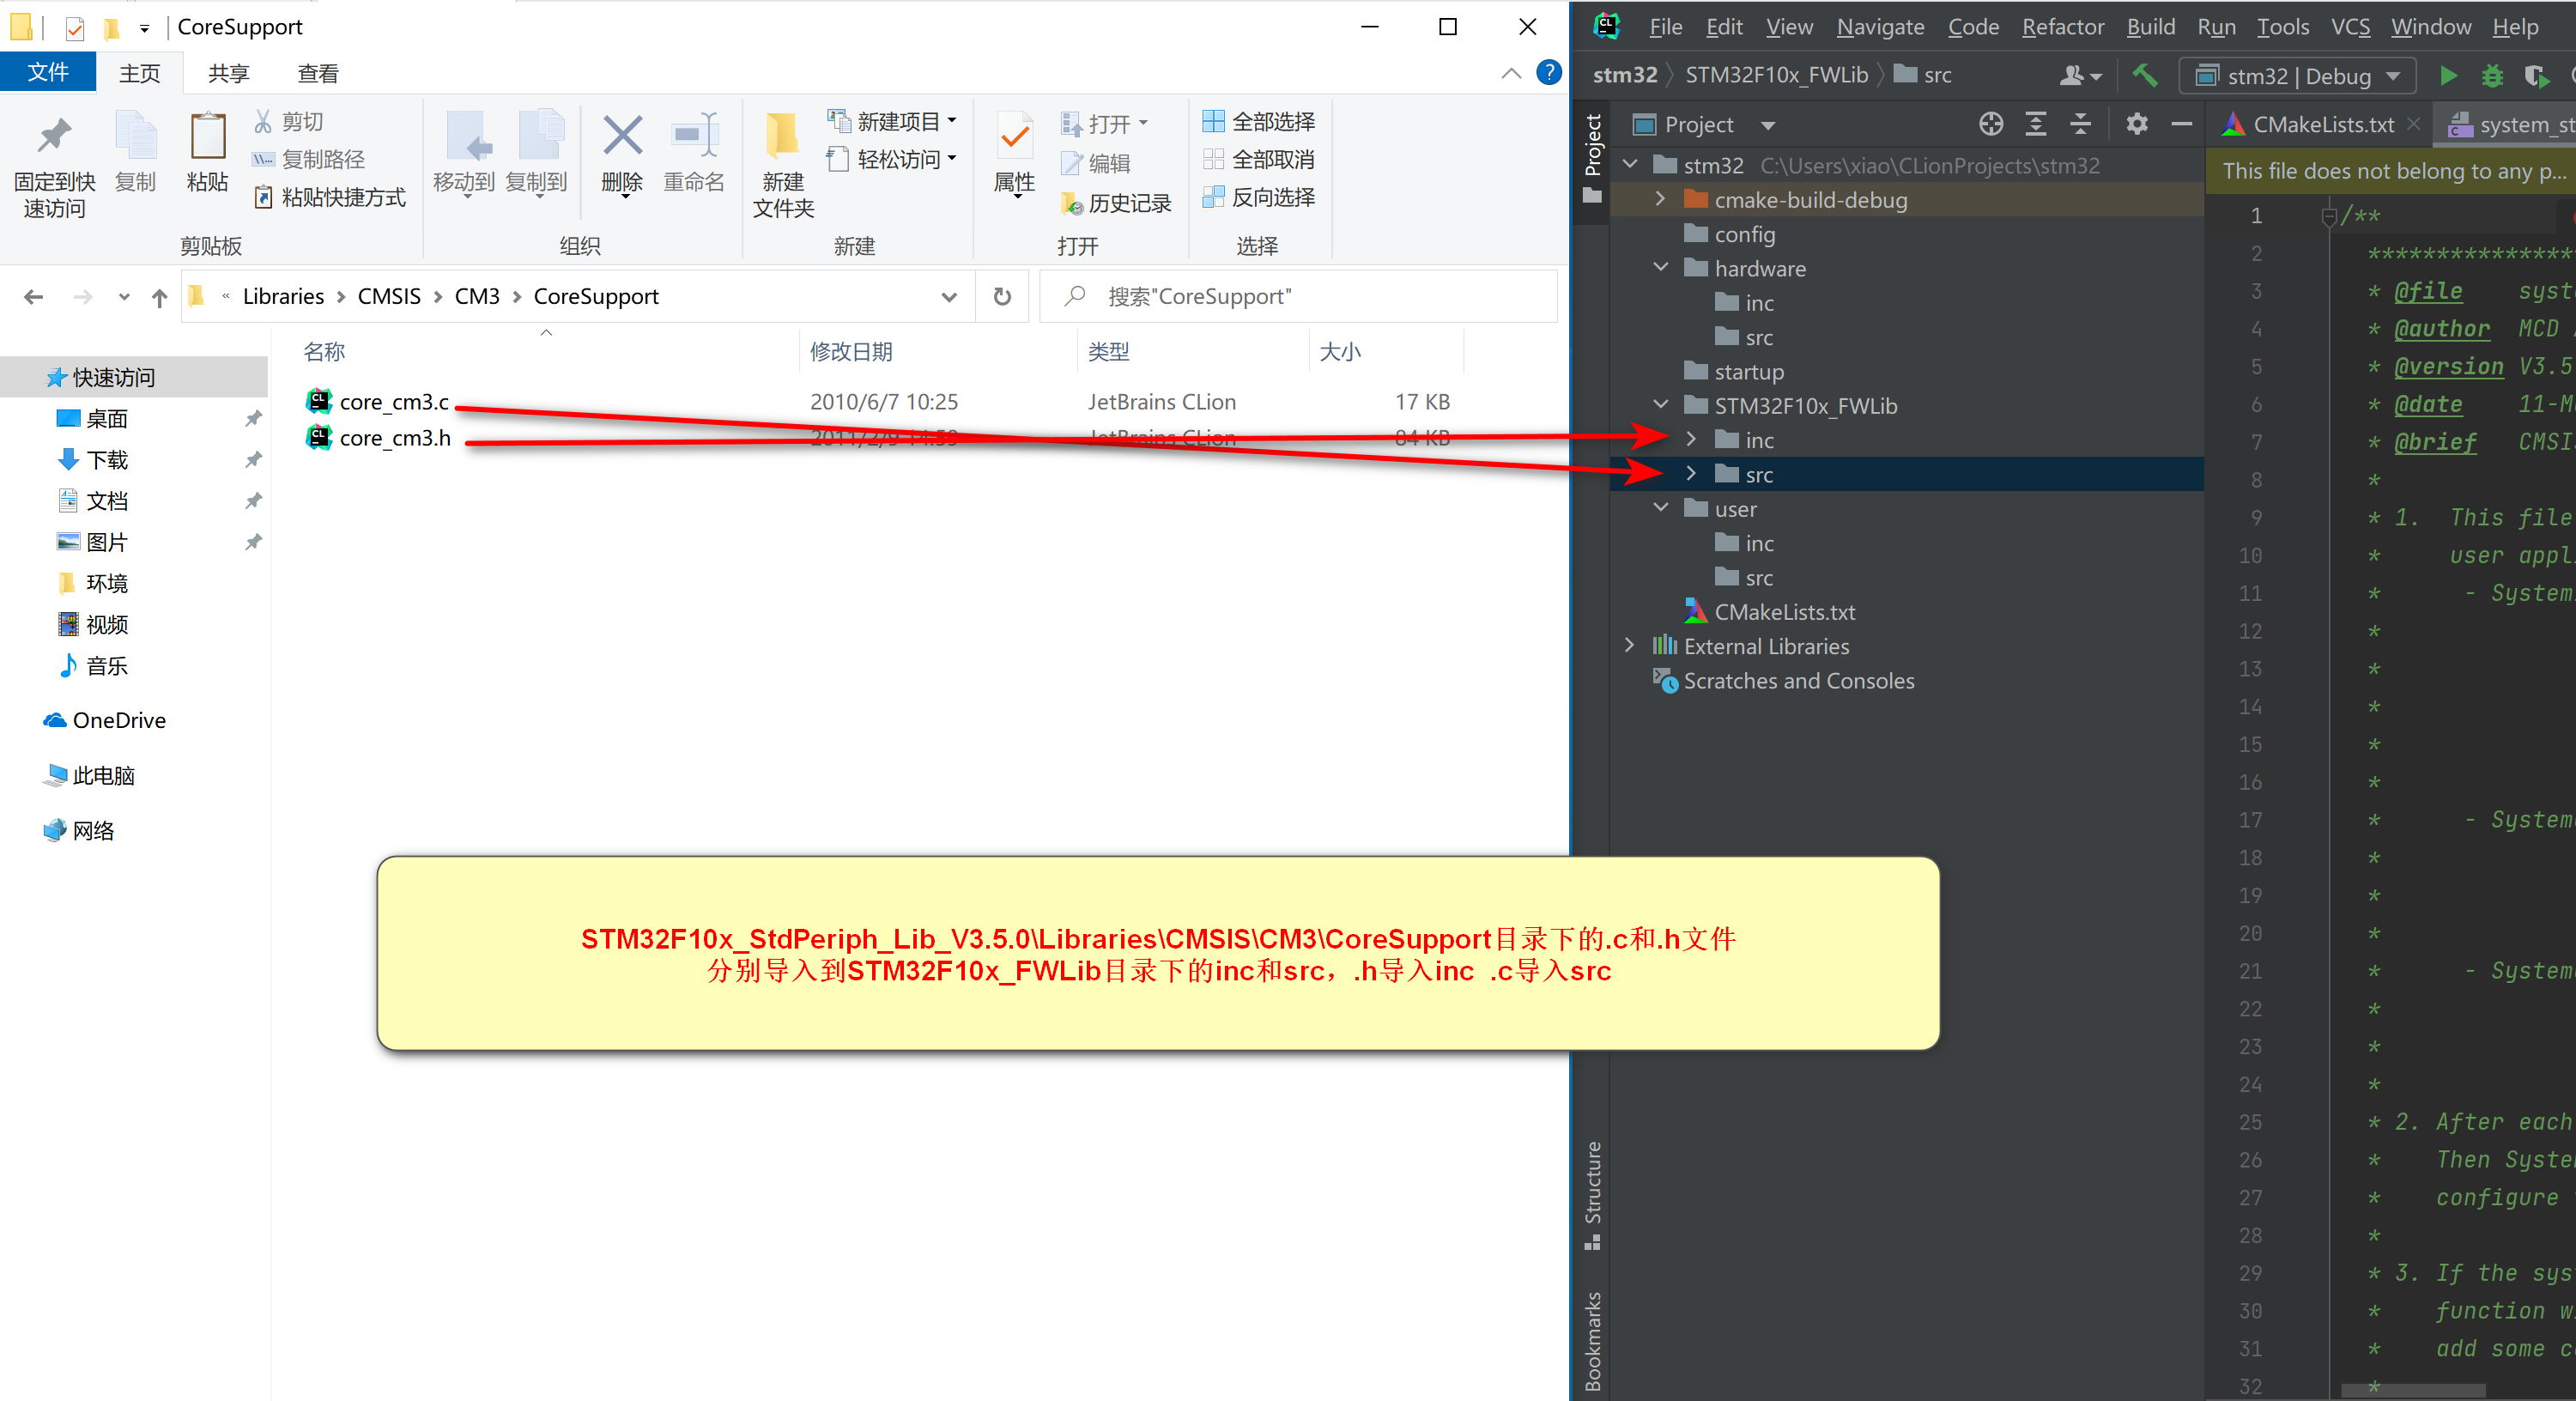Click the Cut scissors command
Image resolution: width=2576 pixels, height=1401 pixels.
289,122
